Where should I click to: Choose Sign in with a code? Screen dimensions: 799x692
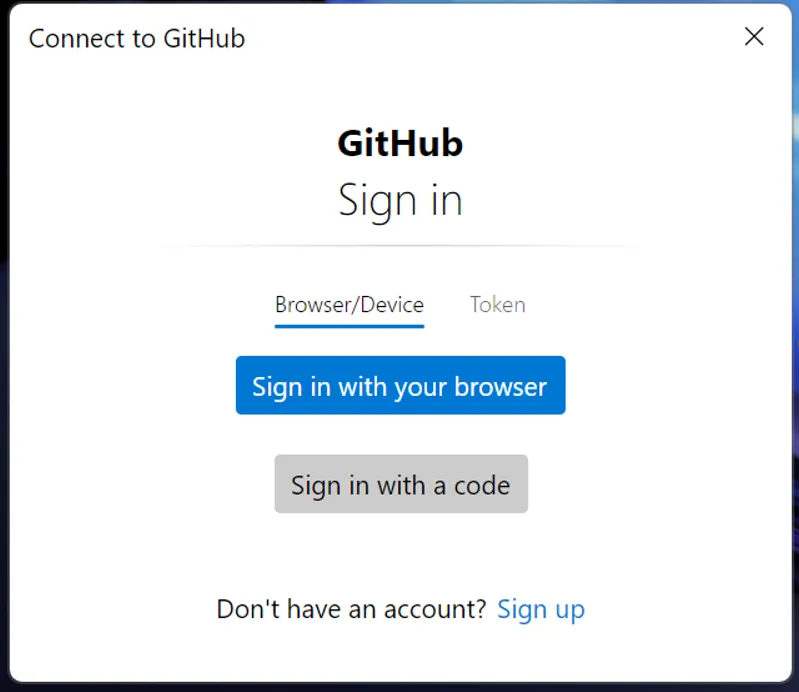click(400, 485)
